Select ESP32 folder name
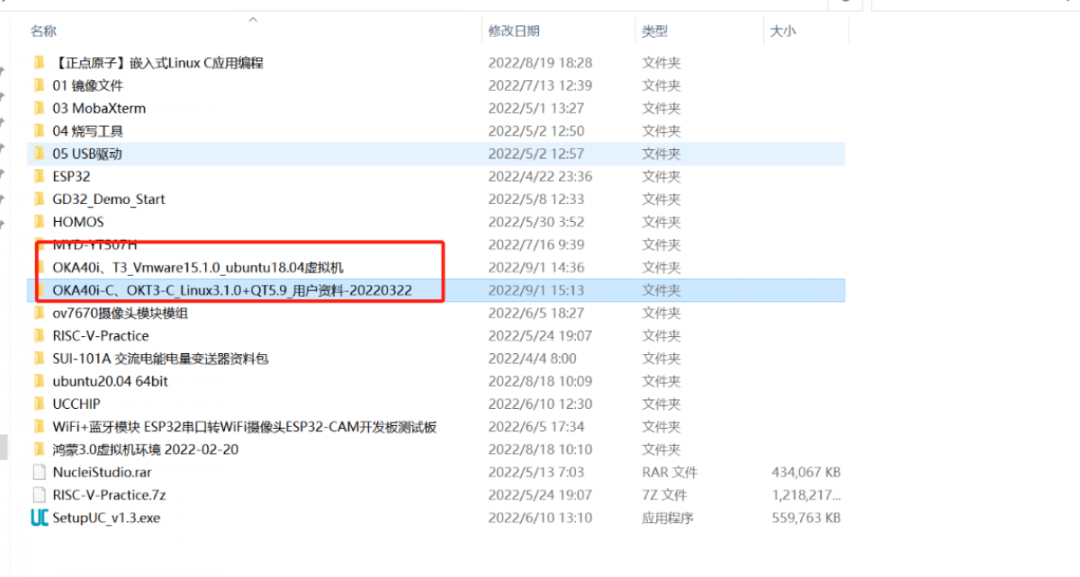 (x=71, y=176)
